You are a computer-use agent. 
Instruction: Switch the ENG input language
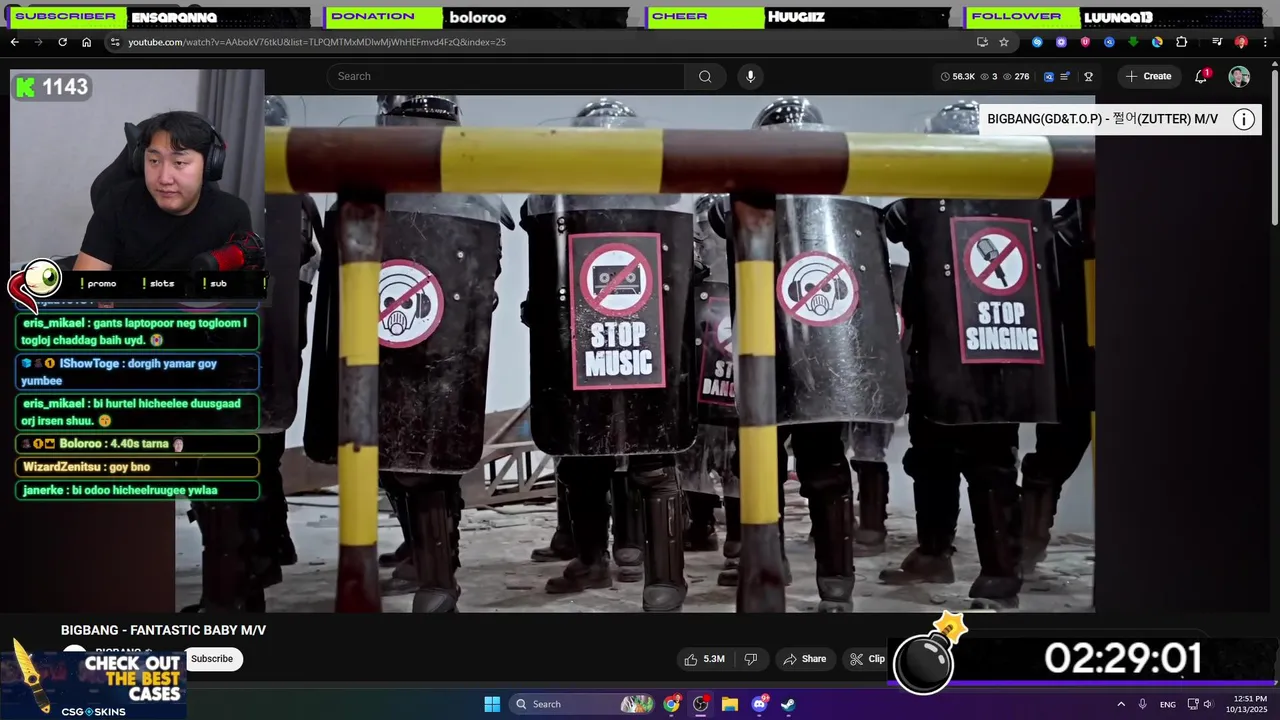pyautogui.click(x=1168, y=704)
